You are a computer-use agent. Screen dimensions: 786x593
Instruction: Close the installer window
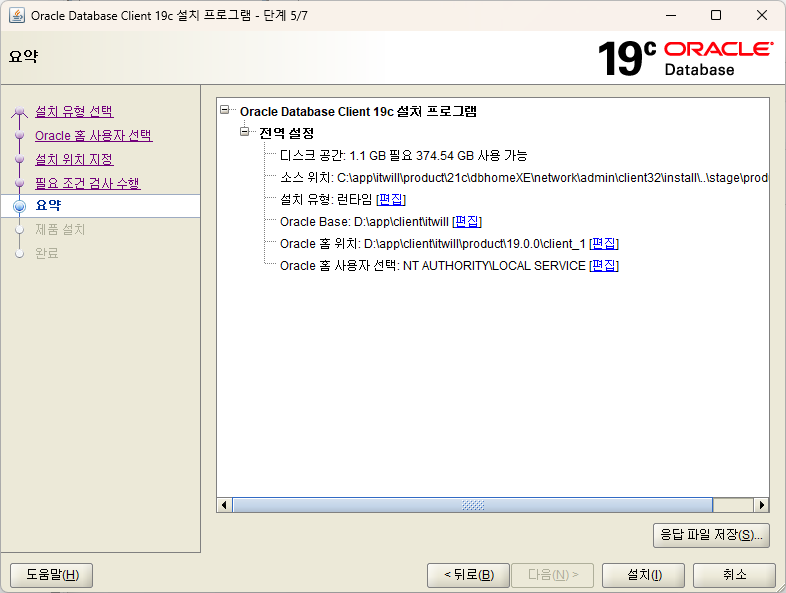(x=762, y=16)
